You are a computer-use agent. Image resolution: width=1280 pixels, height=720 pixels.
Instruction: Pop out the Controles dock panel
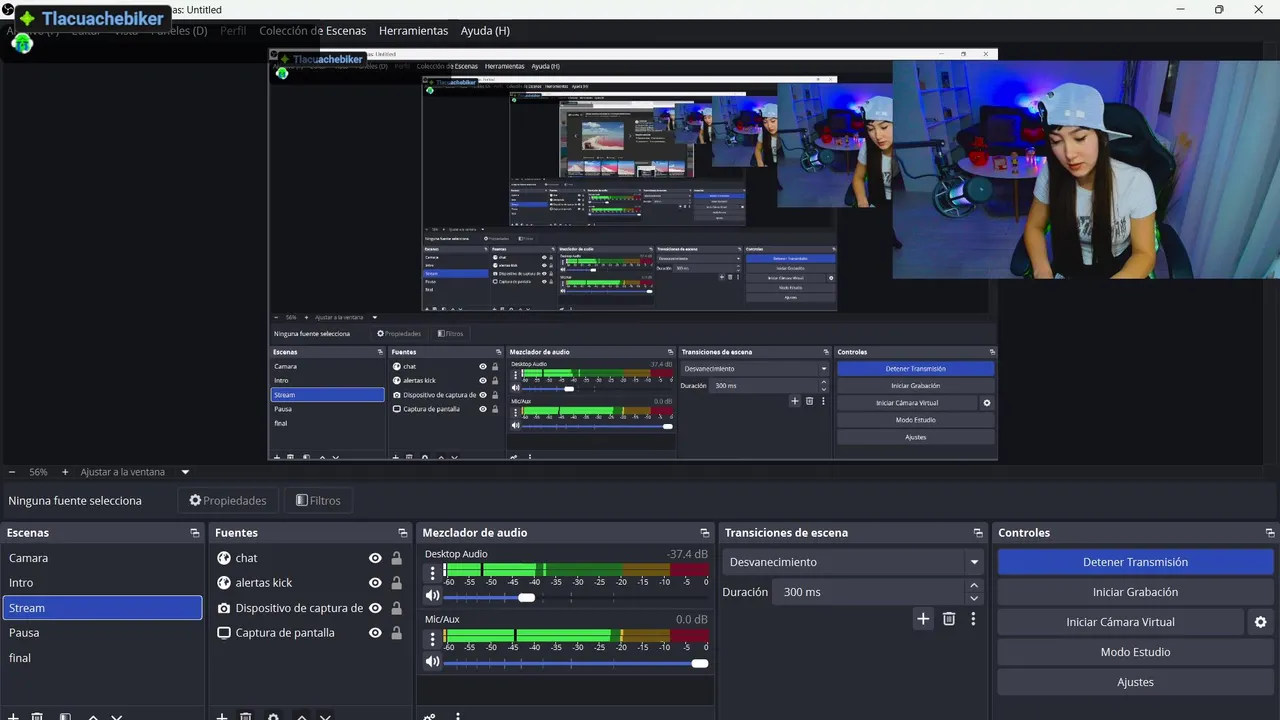point(1271,533)
